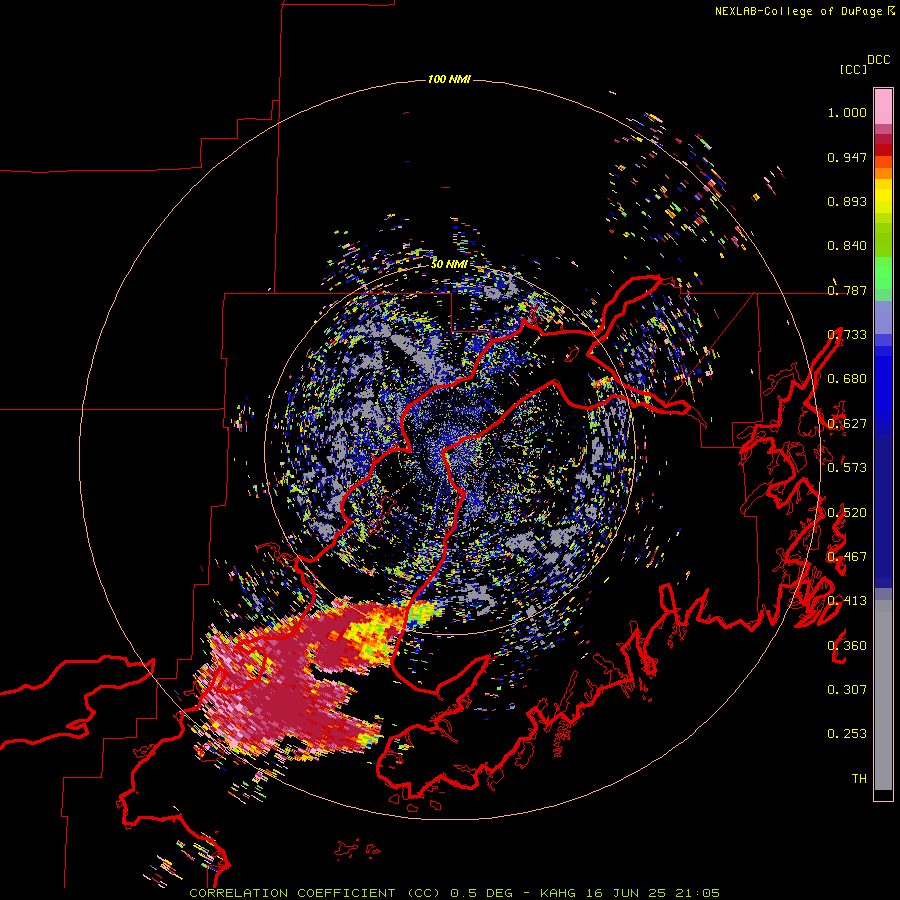Click the 50 NMI range ring label
Screen dimensions: 900x900
coord(449,264)
